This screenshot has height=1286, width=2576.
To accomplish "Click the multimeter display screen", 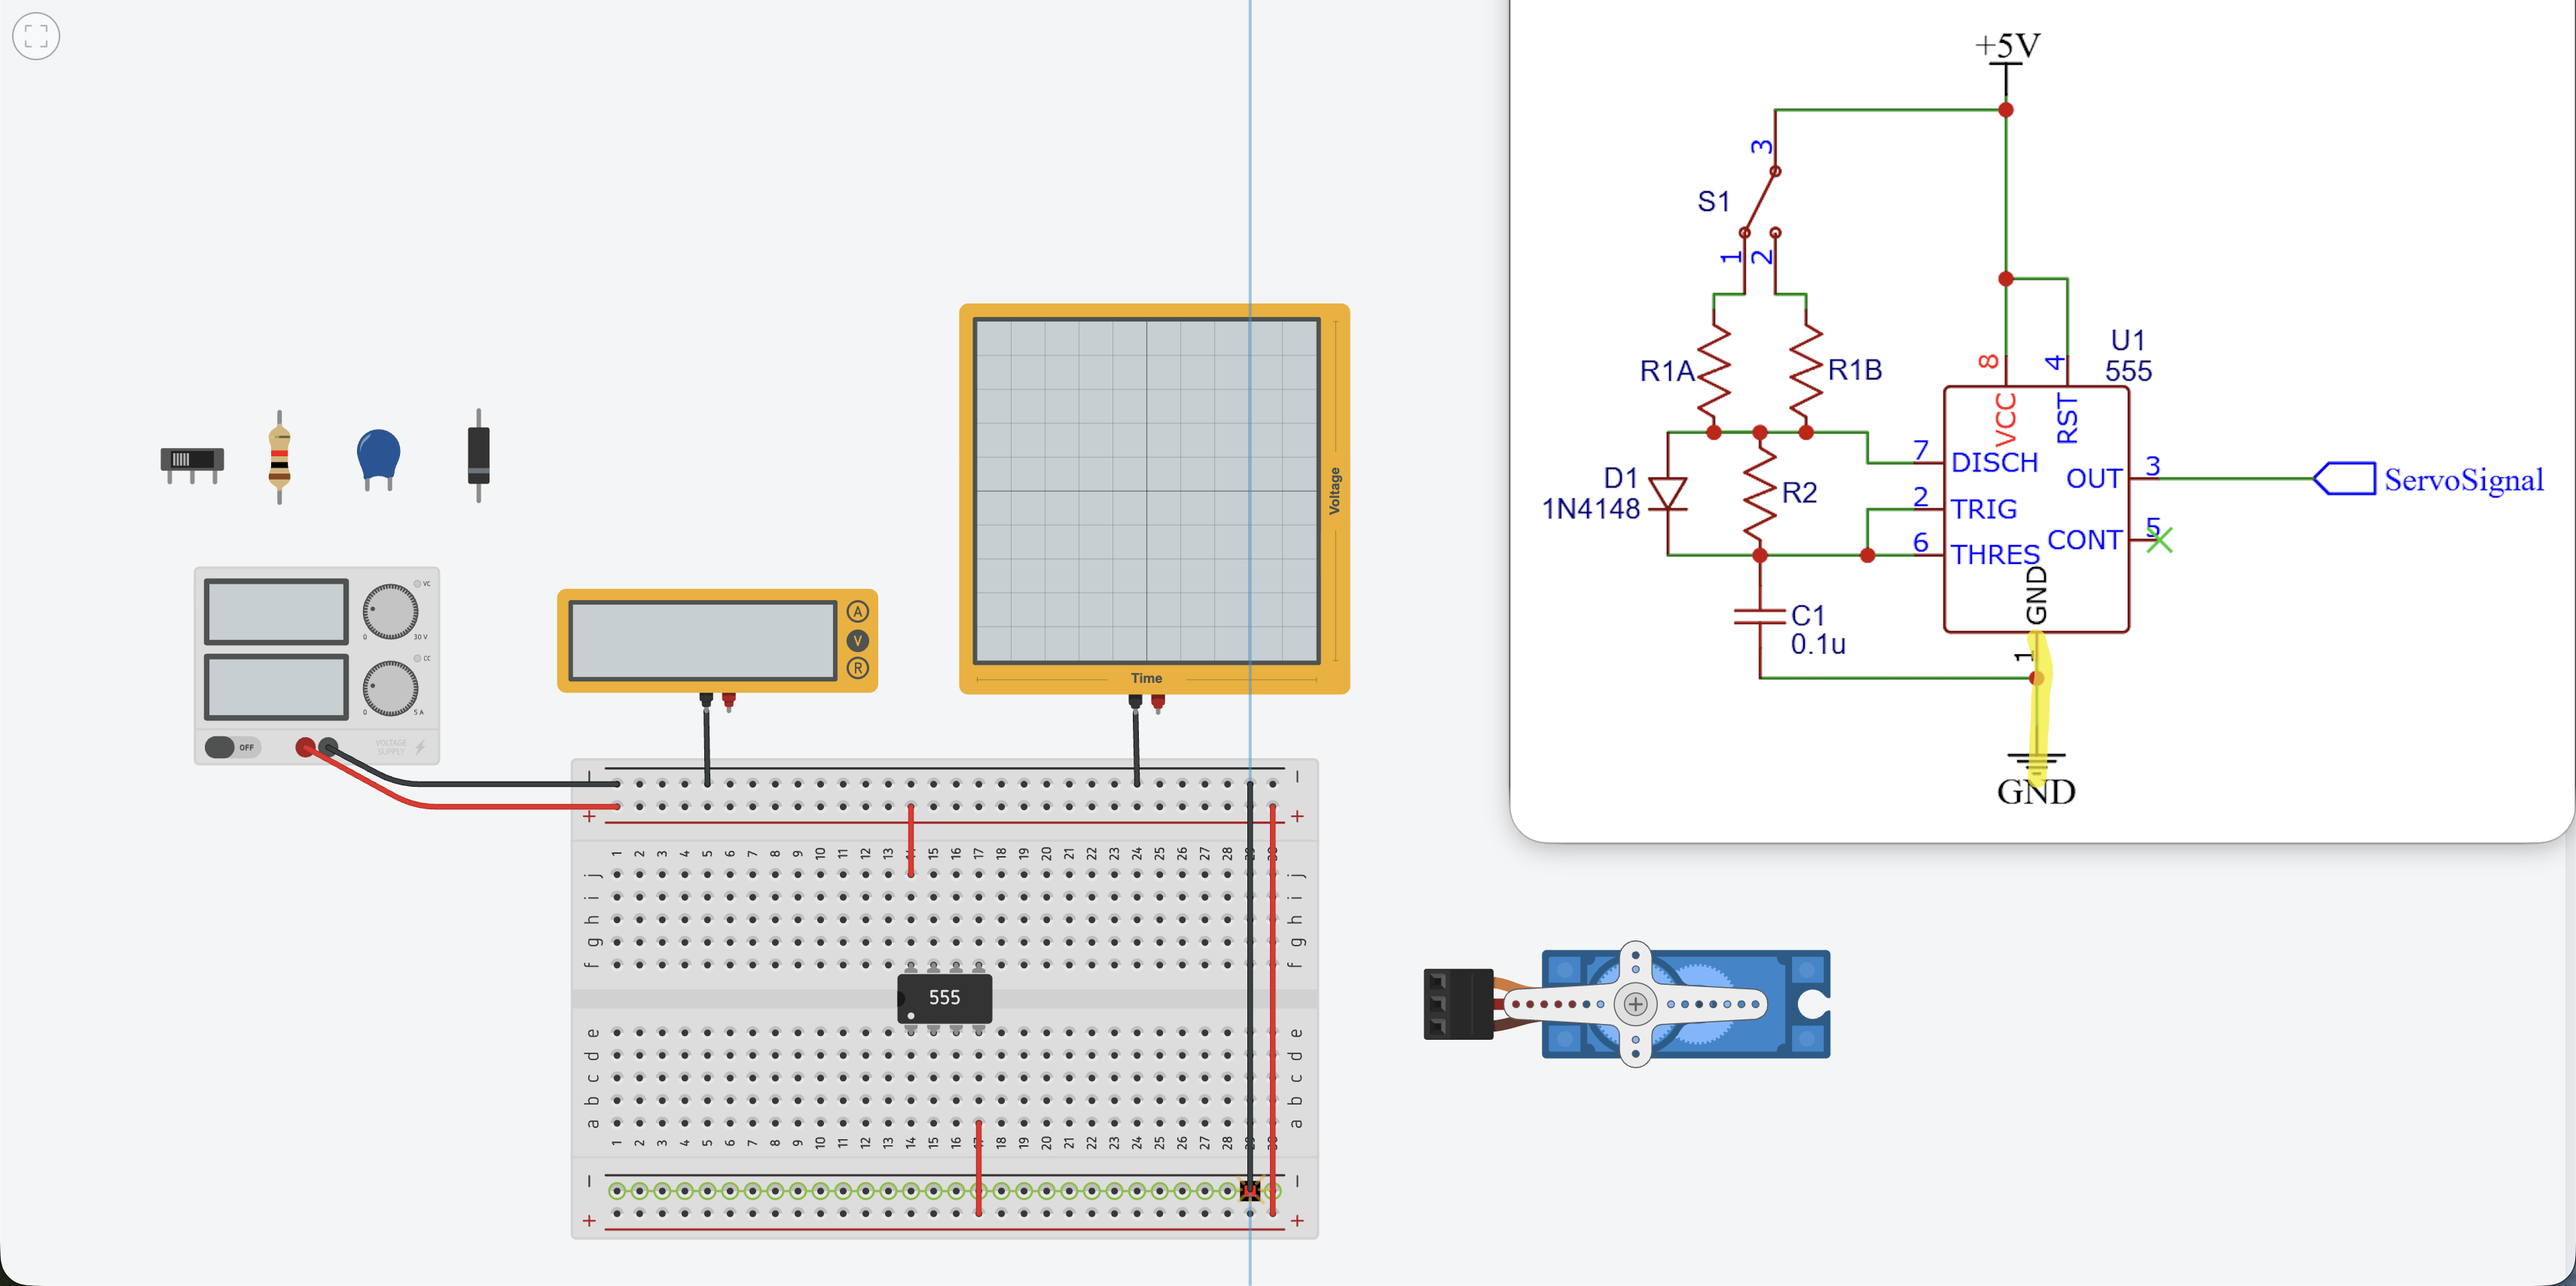I will (703, 640).
